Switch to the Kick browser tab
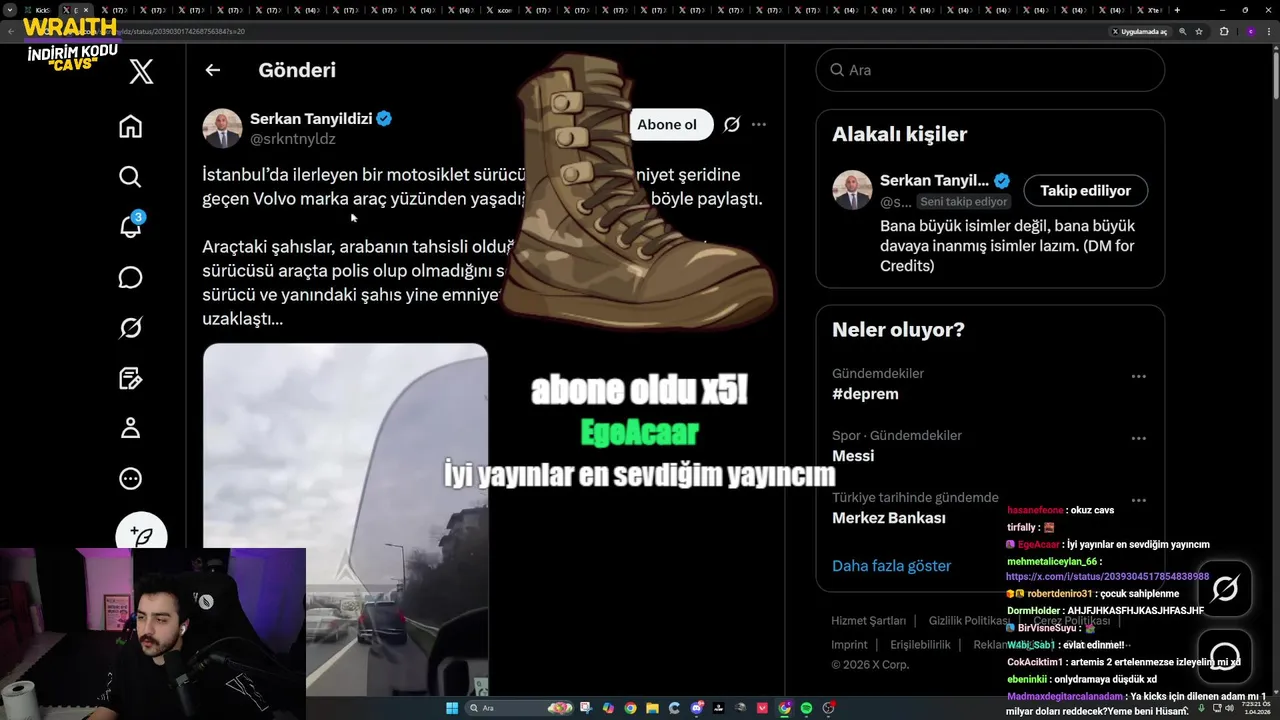Image resolution: width=1280 pixels, height=720 pixels. point(38,10)
